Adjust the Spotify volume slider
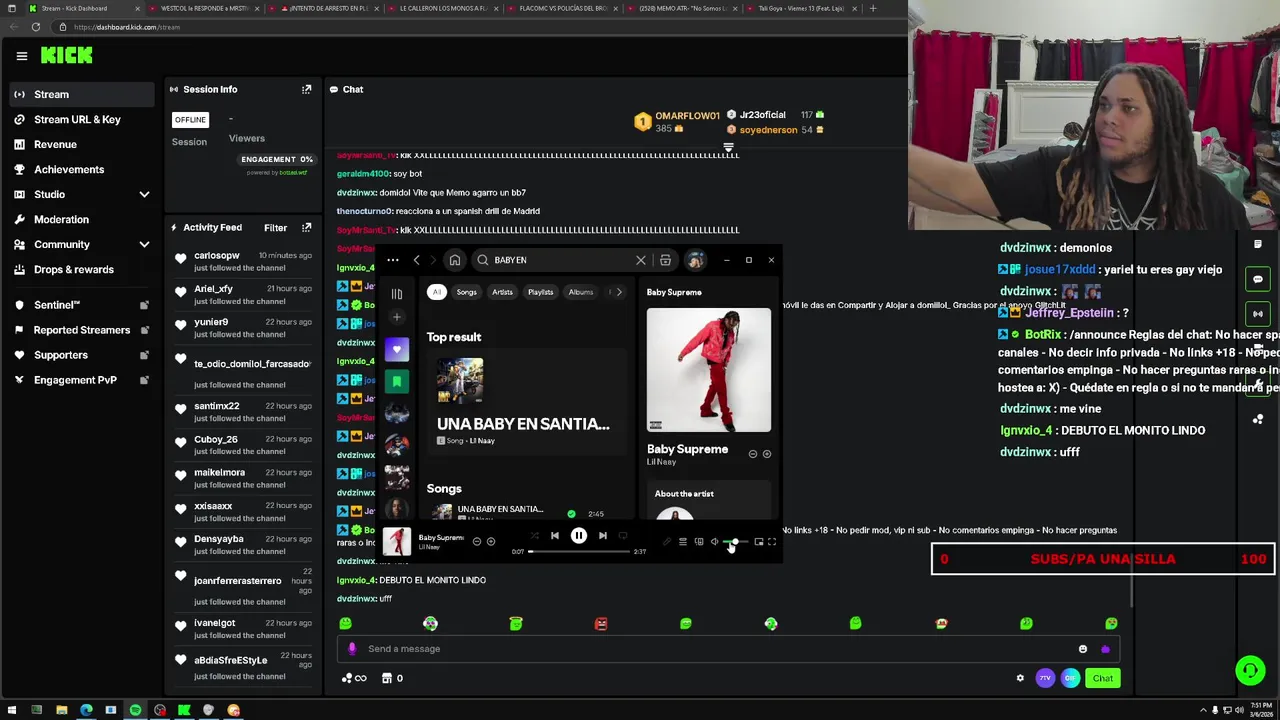This screenshot has width=1280, height=720. [737, 542]
